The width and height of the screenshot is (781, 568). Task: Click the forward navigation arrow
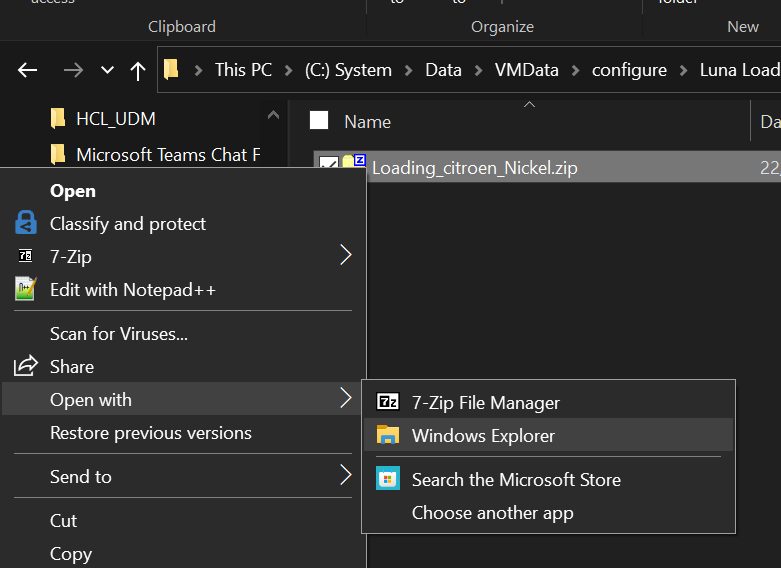(73, 70)
